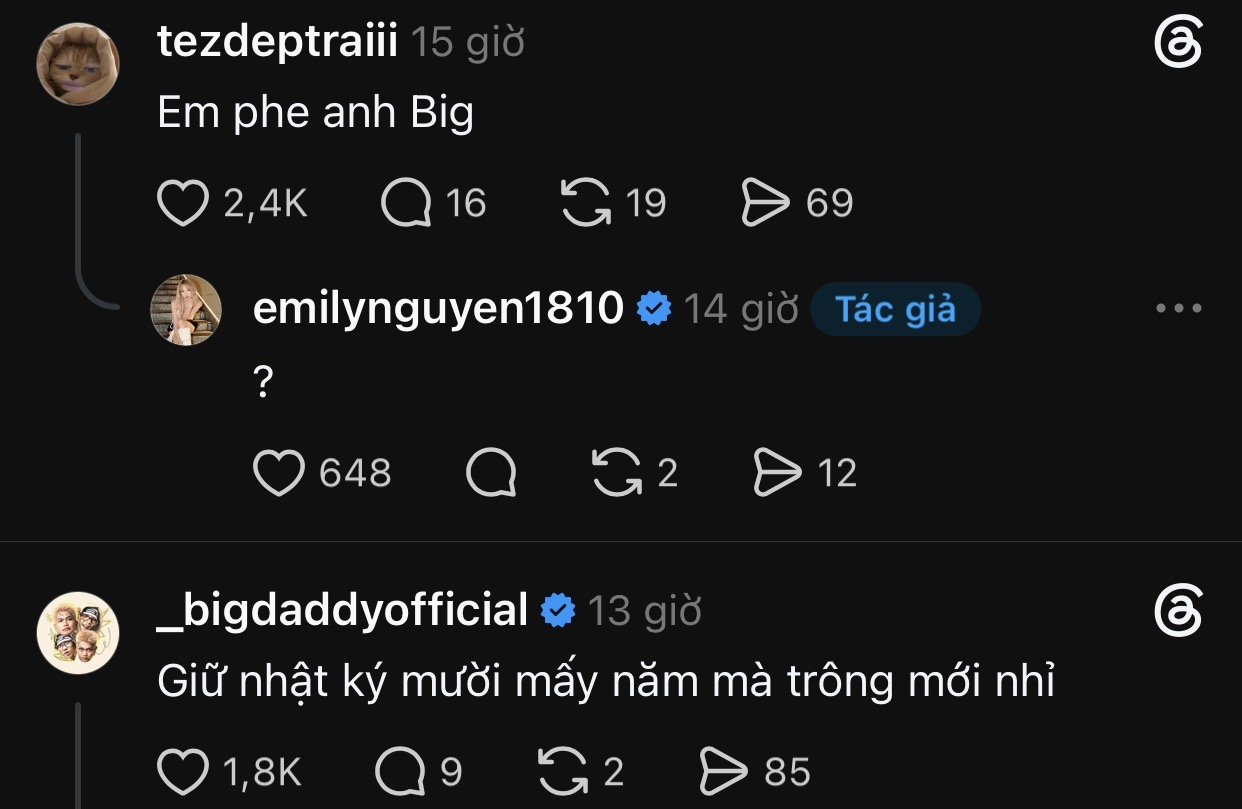Tap Threads logo beside tezdeptraiii's comment
The image size is (1242, 809).
1178,43
